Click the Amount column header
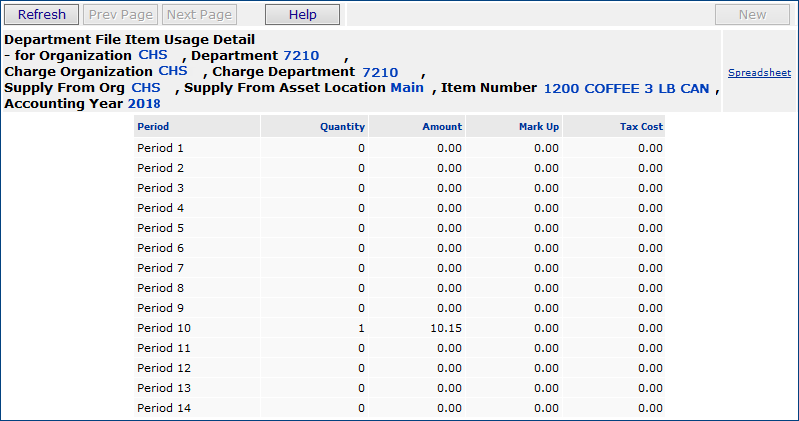 point(442,127)
